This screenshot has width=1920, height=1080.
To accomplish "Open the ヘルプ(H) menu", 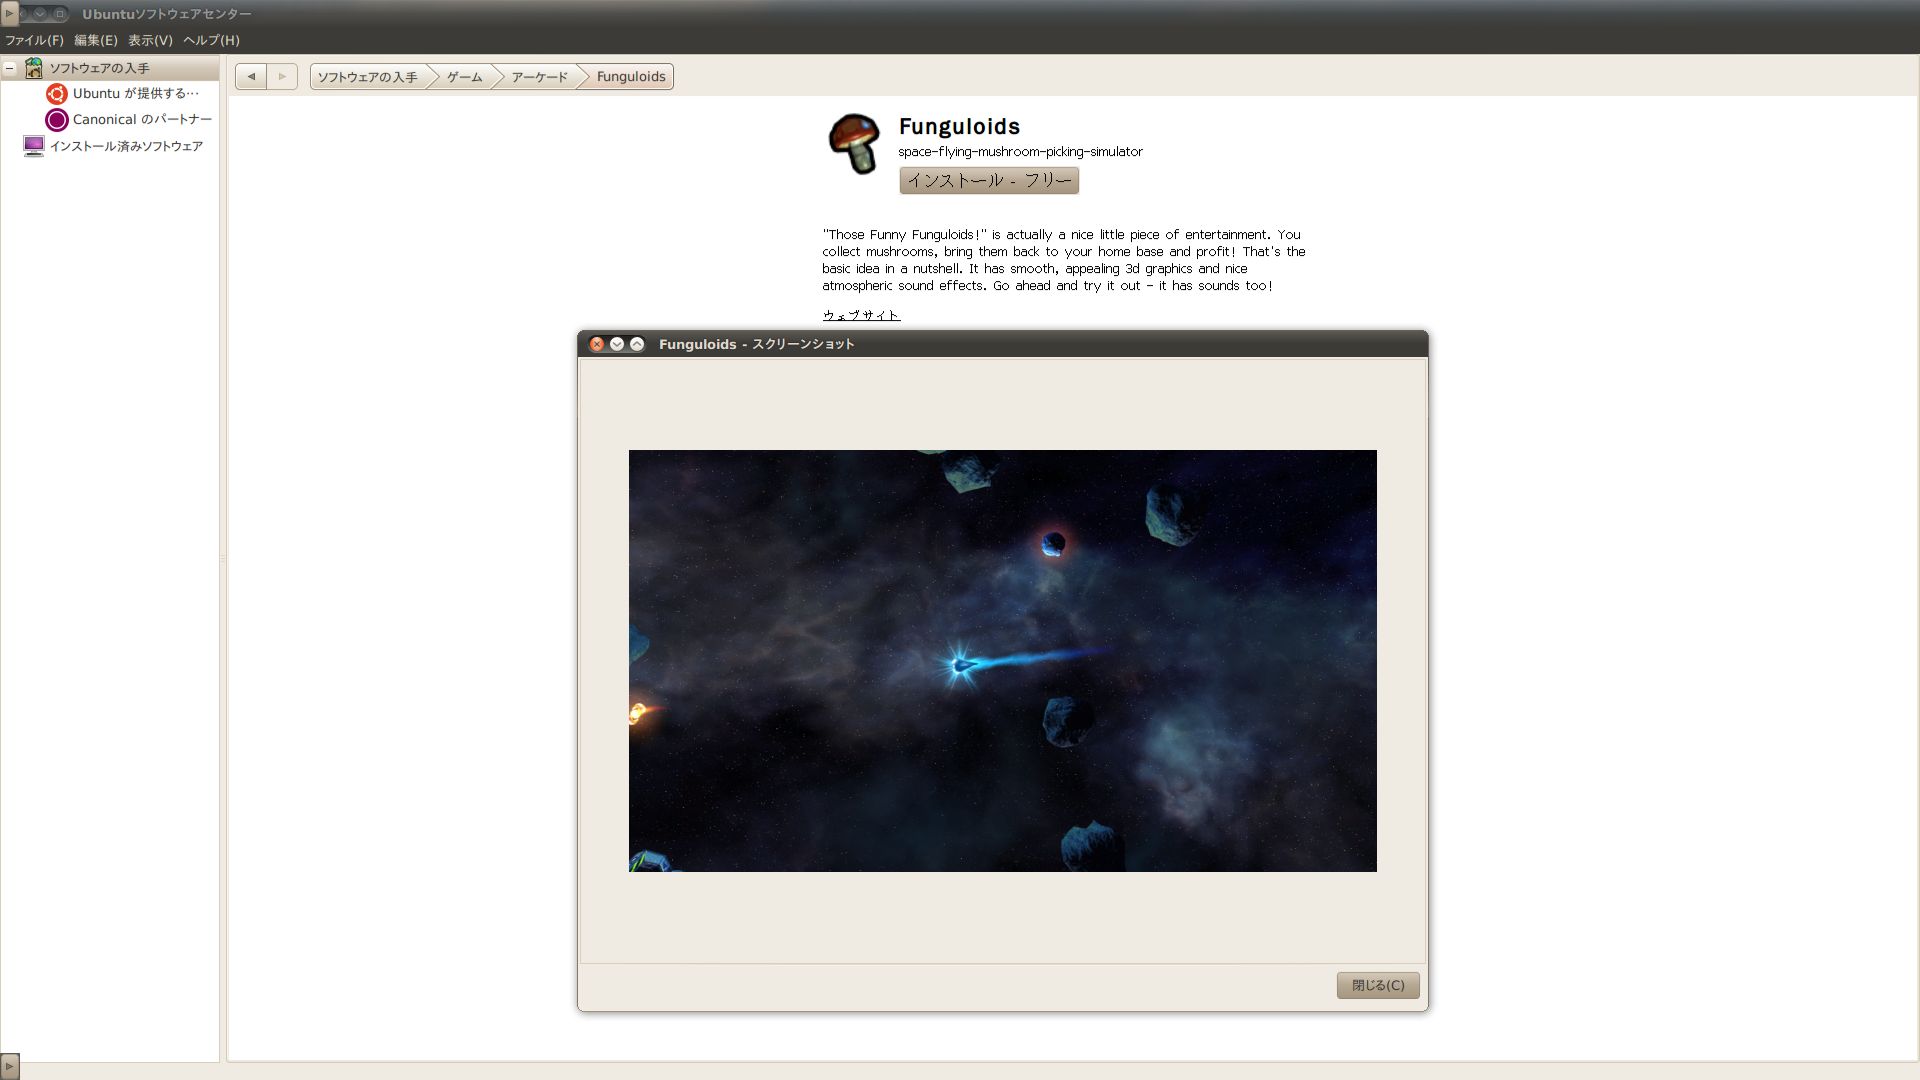I will (211, 40).
